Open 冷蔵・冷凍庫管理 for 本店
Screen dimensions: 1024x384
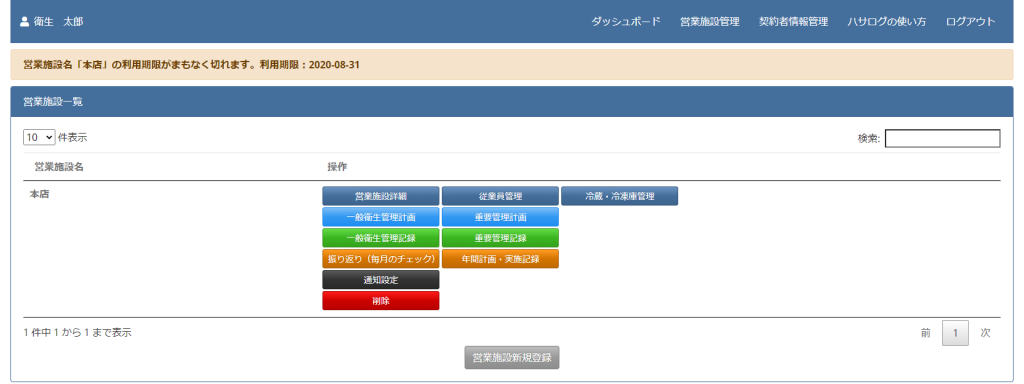(620, 196)
